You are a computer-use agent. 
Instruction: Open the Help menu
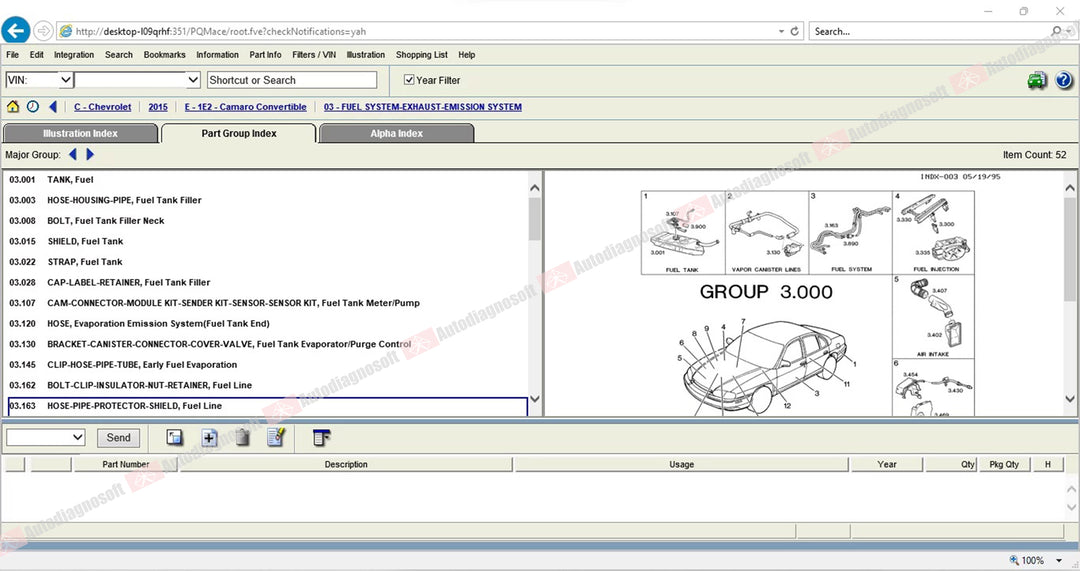pos(466,54)
